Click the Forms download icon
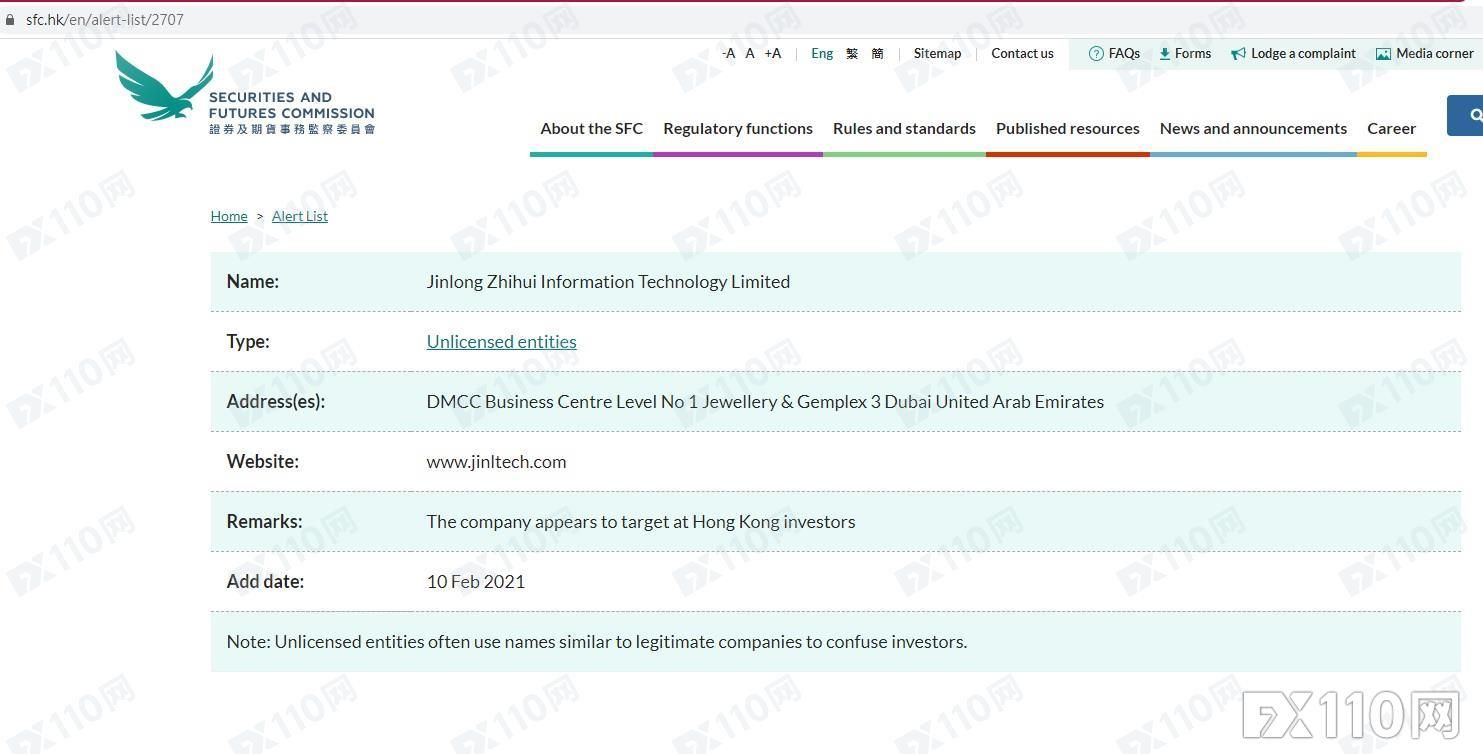This screenshot has width=1483, height=754. [1164, 54]
